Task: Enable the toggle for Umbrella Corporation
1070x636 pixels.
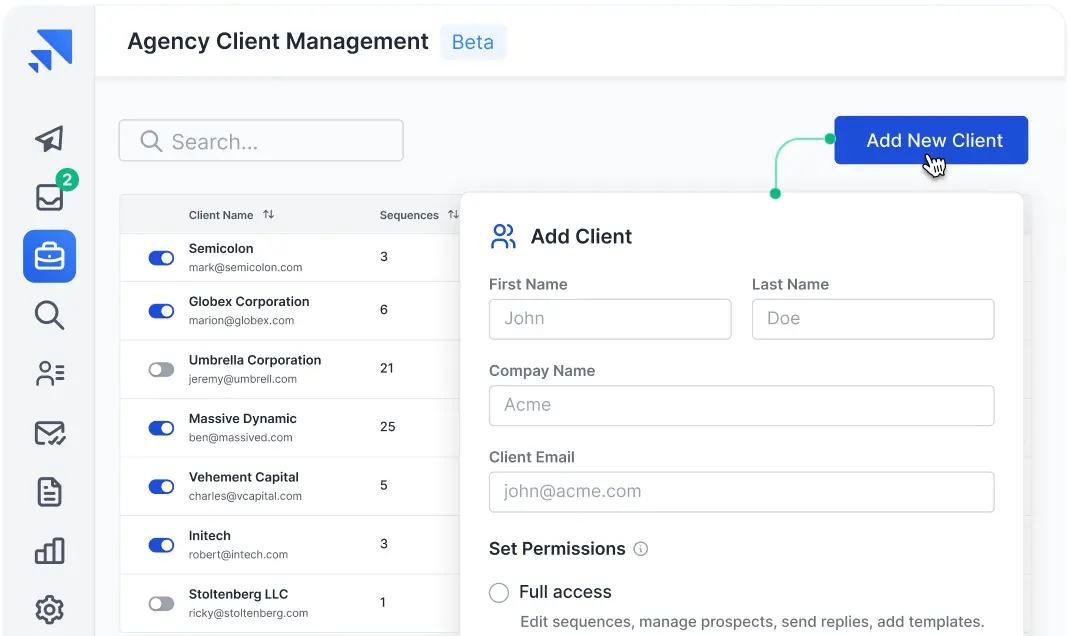Action: 161,369
